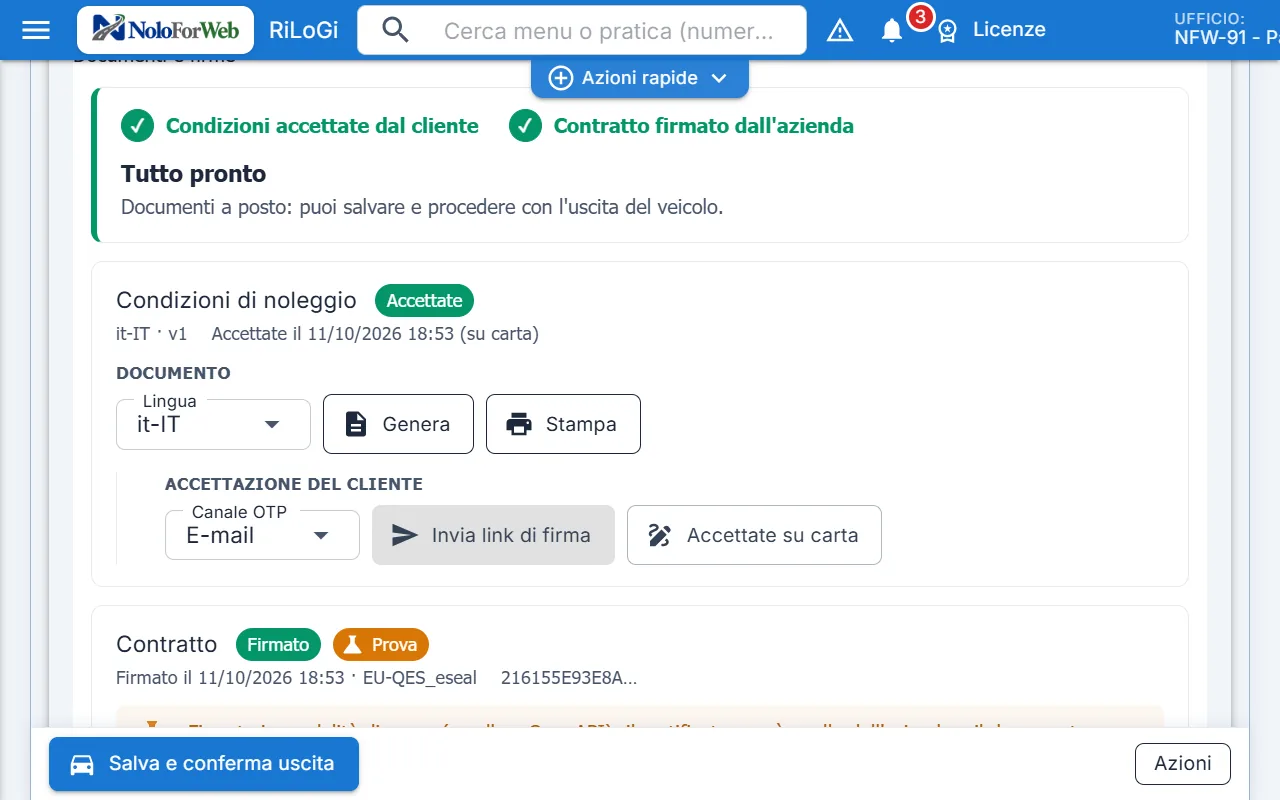Open the hamburger navigation menu

36,30
